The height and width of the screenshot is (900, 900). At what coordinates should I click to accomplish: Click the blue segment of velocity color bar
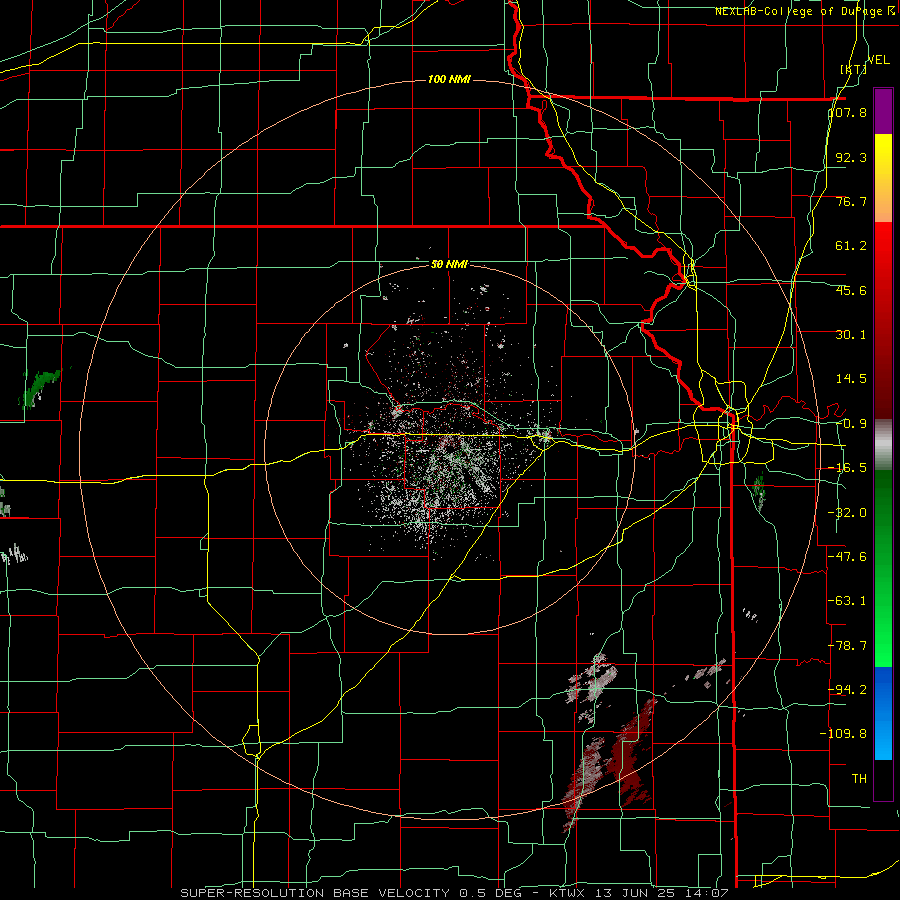(883, 713)
